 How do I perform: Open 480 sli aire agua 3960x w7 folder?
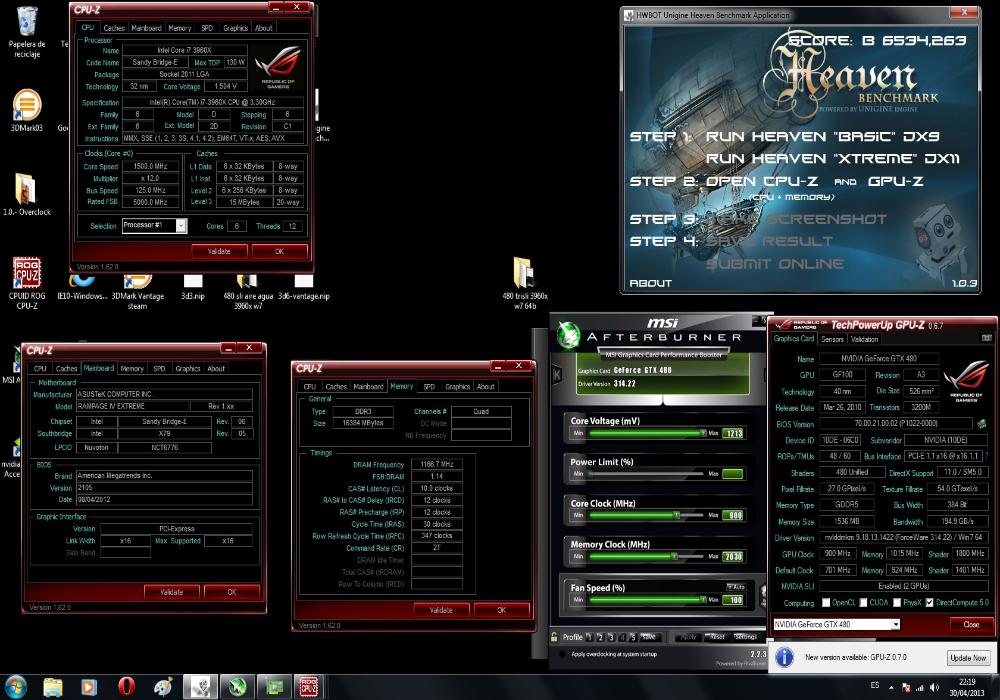point(247,292)
